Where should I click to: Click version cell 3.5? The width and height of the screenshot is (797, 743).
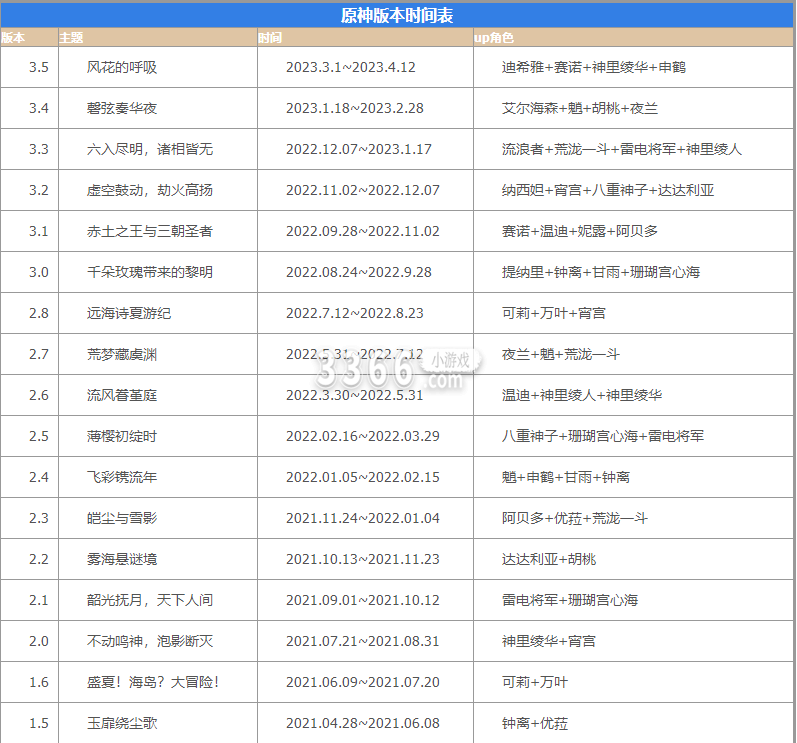coord(39,67)
